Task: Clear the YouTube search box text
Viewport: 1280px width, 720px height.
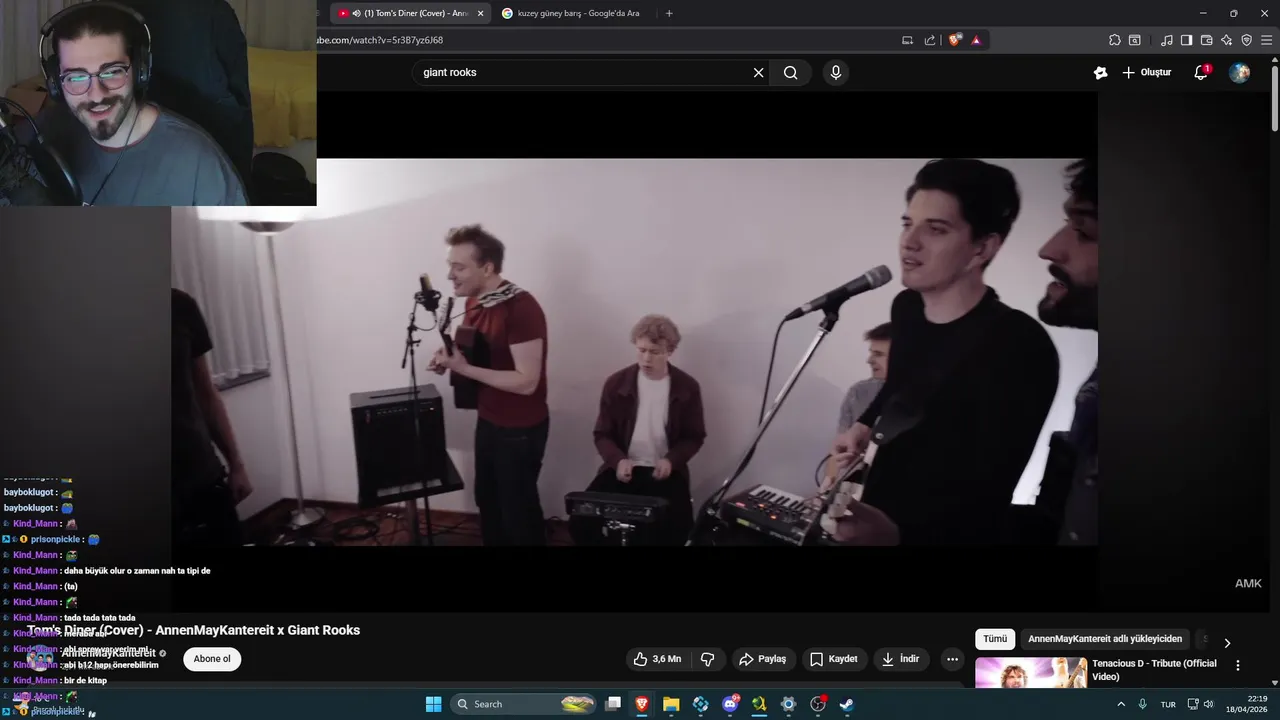Action: (758, 73)
